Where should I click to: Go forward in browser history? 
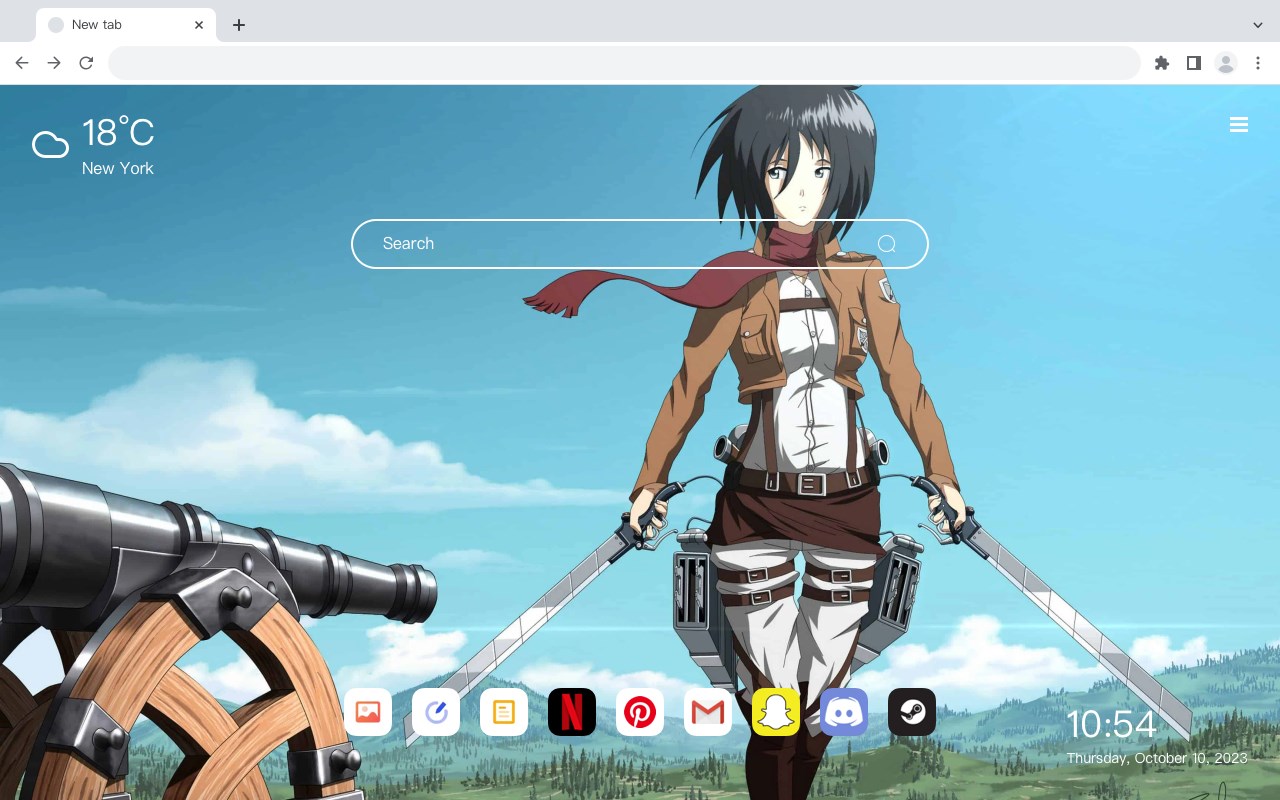click(x=54, y=63)
